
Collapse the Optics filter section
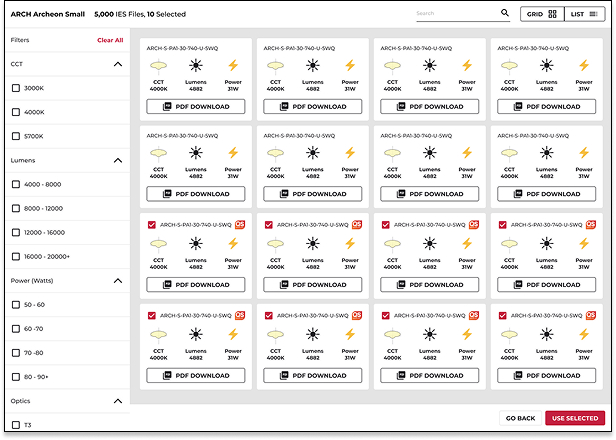pos(118,401)
